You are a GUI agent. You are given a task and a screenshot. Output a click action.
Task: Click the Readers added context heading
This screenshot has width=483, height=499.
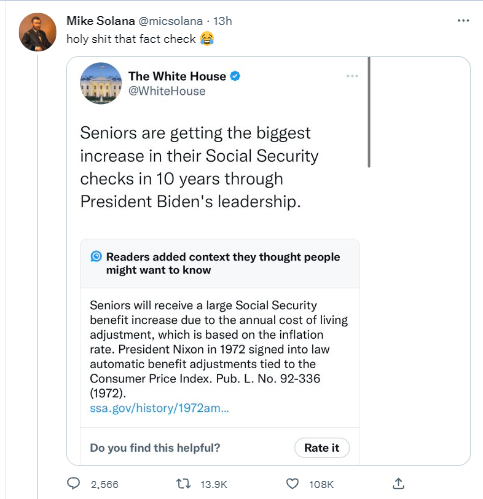pyautogui.click(x=223, y=263)
